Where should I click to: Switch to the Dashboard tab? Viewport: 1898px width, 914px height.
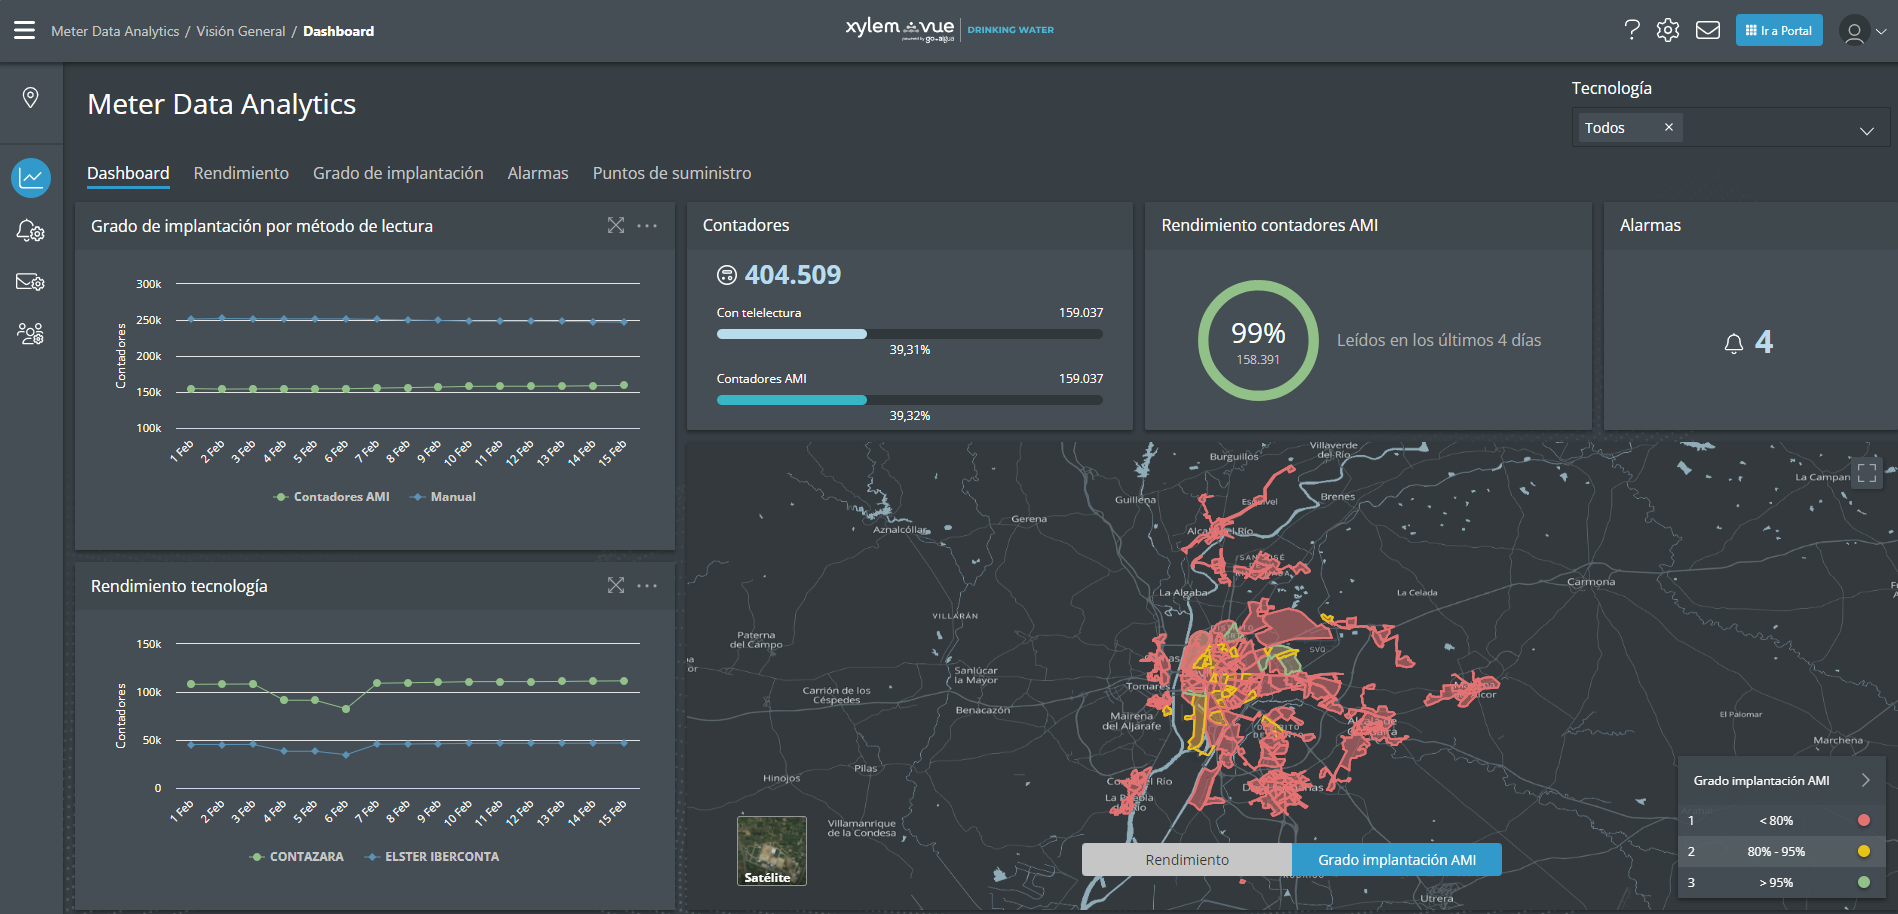(128, 173)
